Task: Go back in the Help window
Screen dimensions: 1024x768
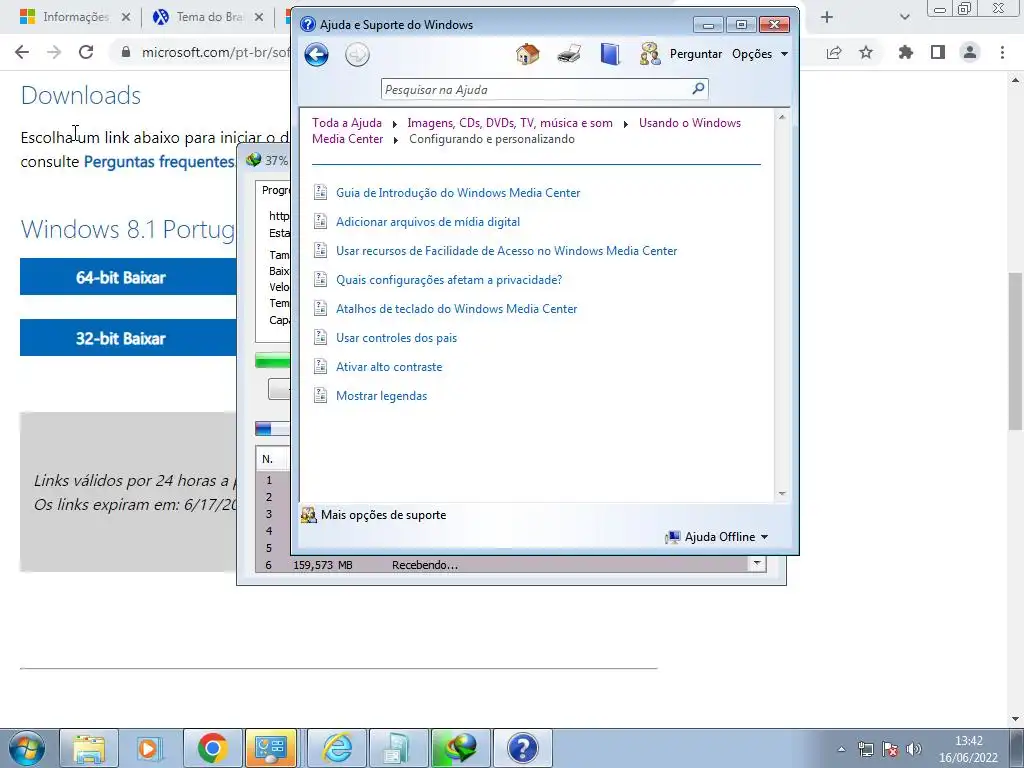Action: tap(316, 54)
